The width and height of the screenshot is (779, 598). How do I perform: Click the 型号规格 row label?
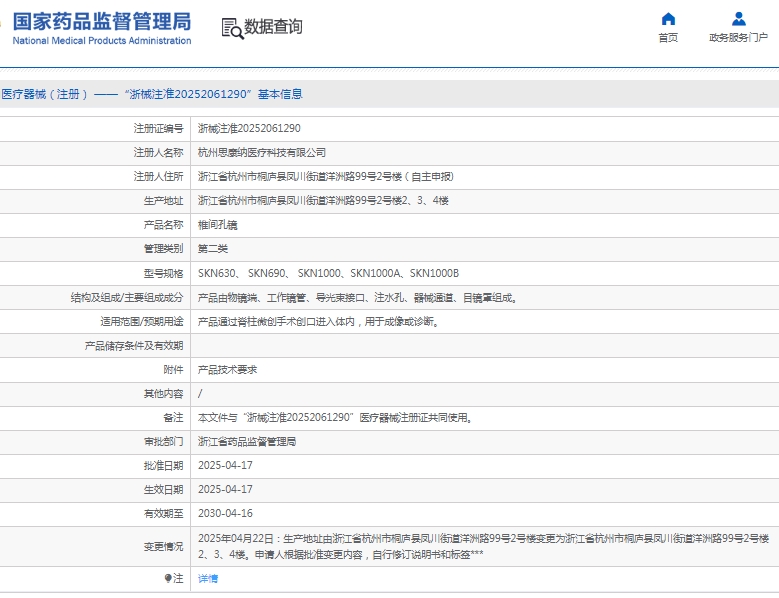tap(163, 273)
